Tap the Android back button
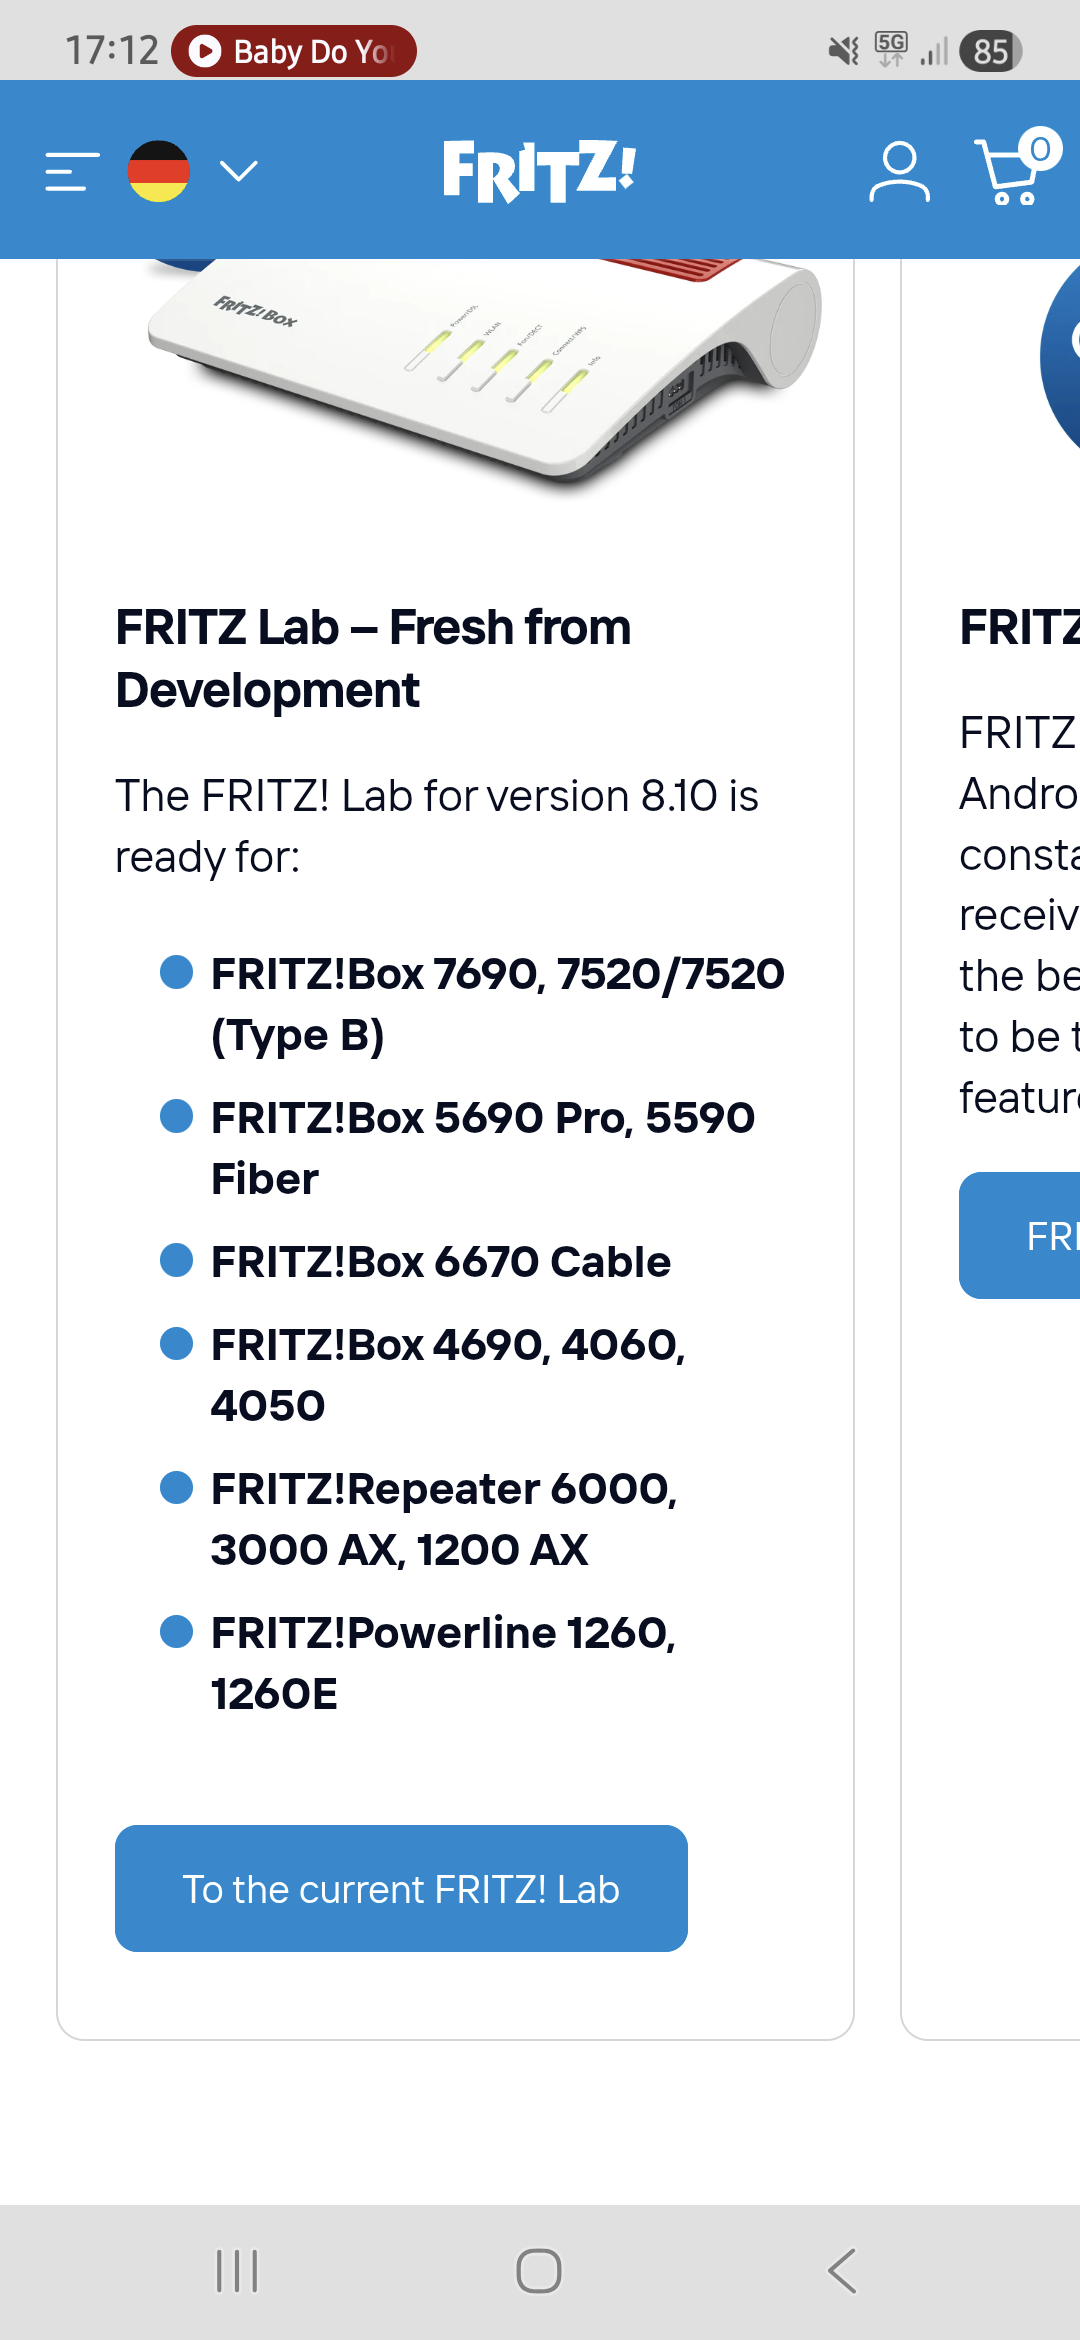 pyautogui.click(x=842, y=2271)
